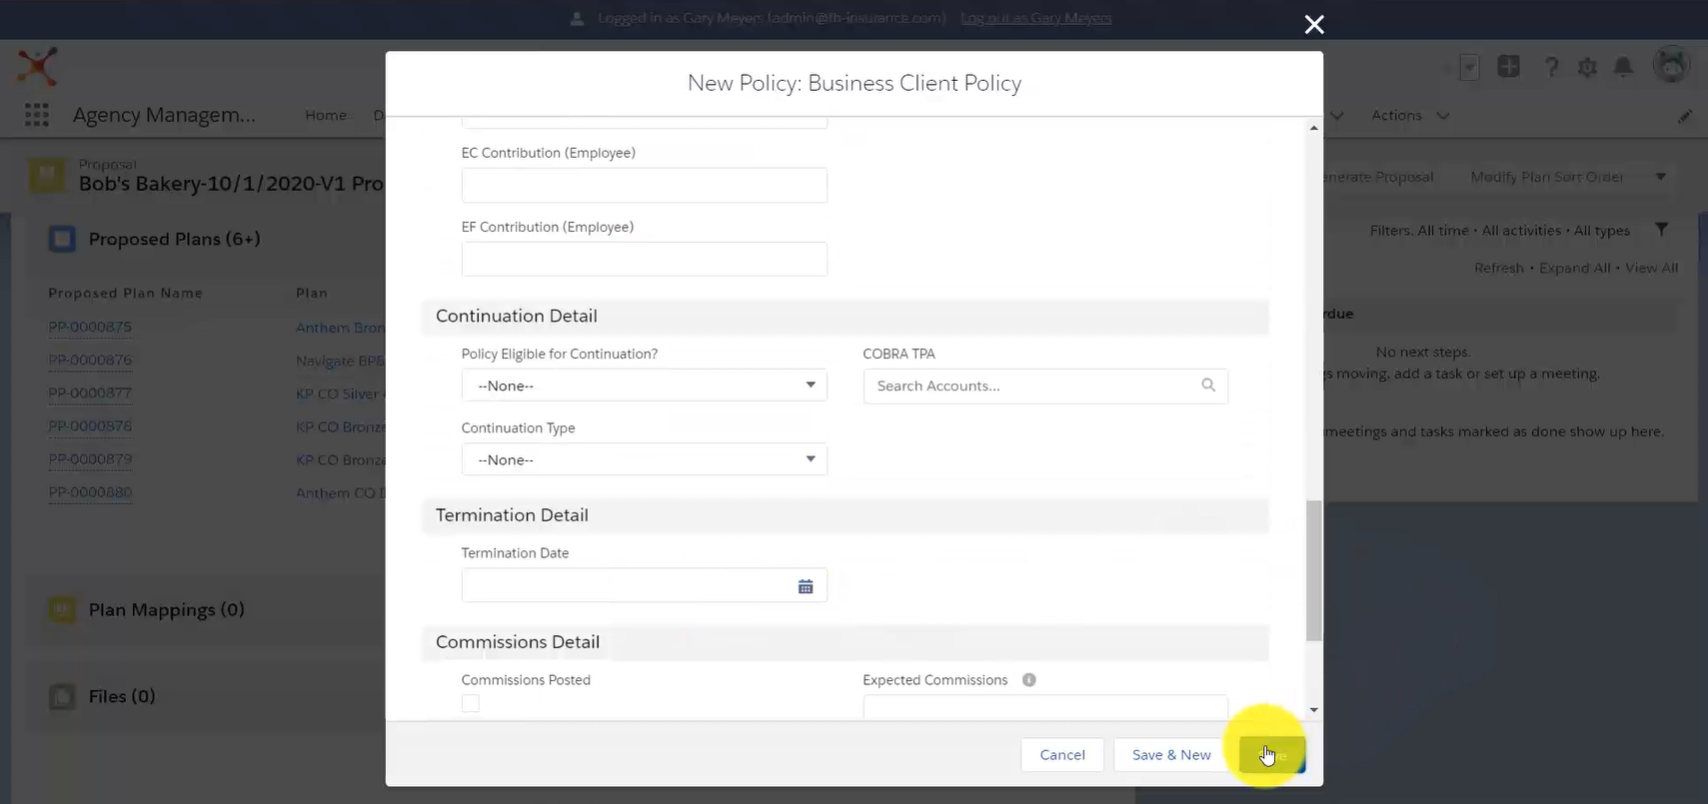Tick the Commissions Posted checkbox
1708x804 pixels.
(470, 704)
